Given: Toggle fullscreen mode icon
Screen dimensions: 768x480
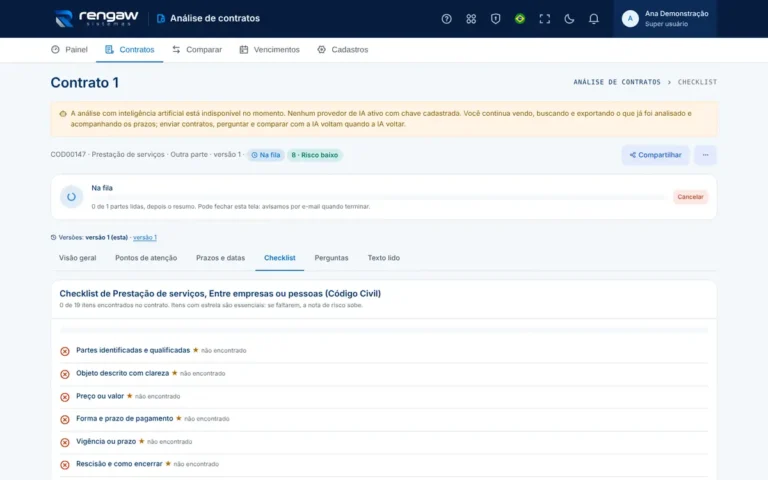Looking at the screenshot, I should coord(544,19).
